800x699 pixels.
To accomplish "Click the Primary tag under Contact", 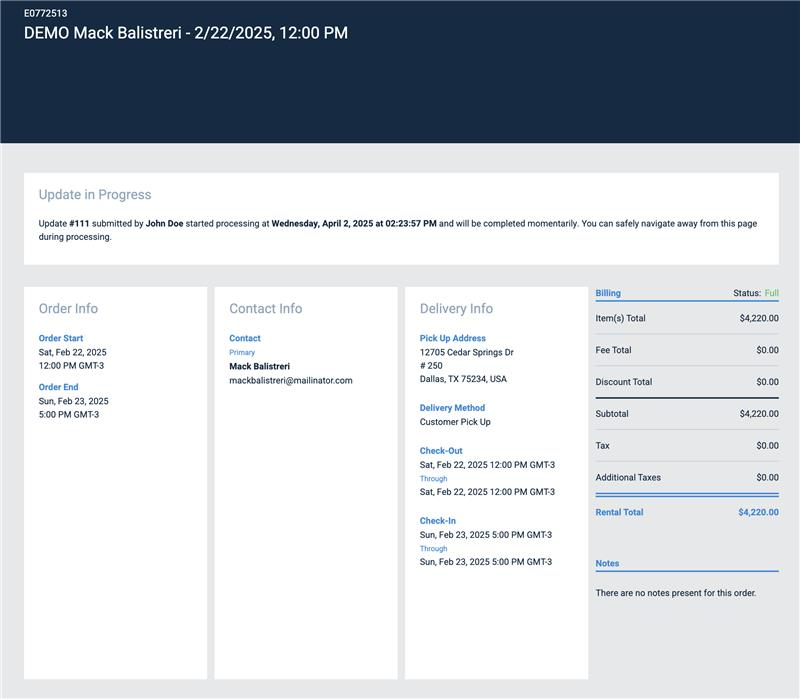I will click(x=242, y=352).
